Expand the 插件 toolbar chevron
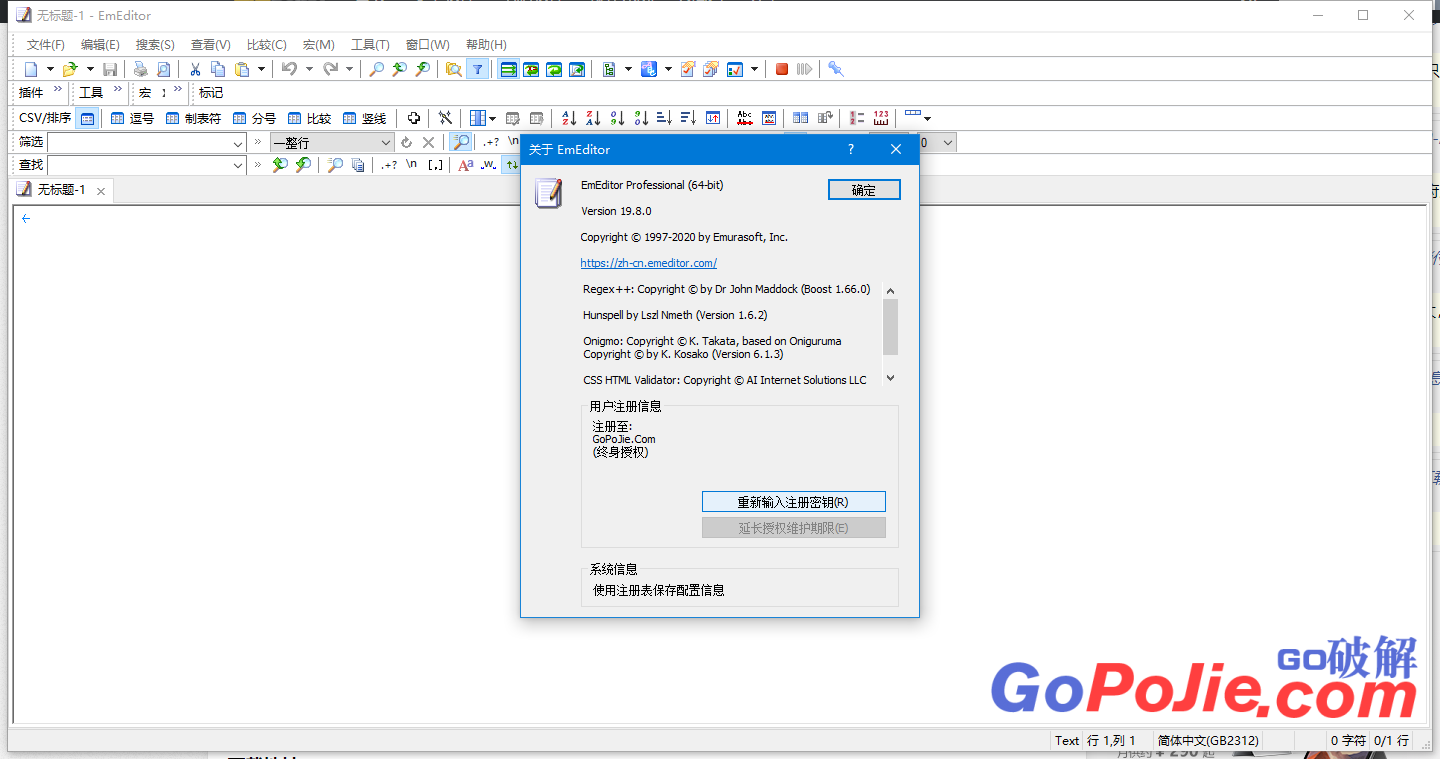The height and width of the screenshot is (759, 1440). click(58, 89)
